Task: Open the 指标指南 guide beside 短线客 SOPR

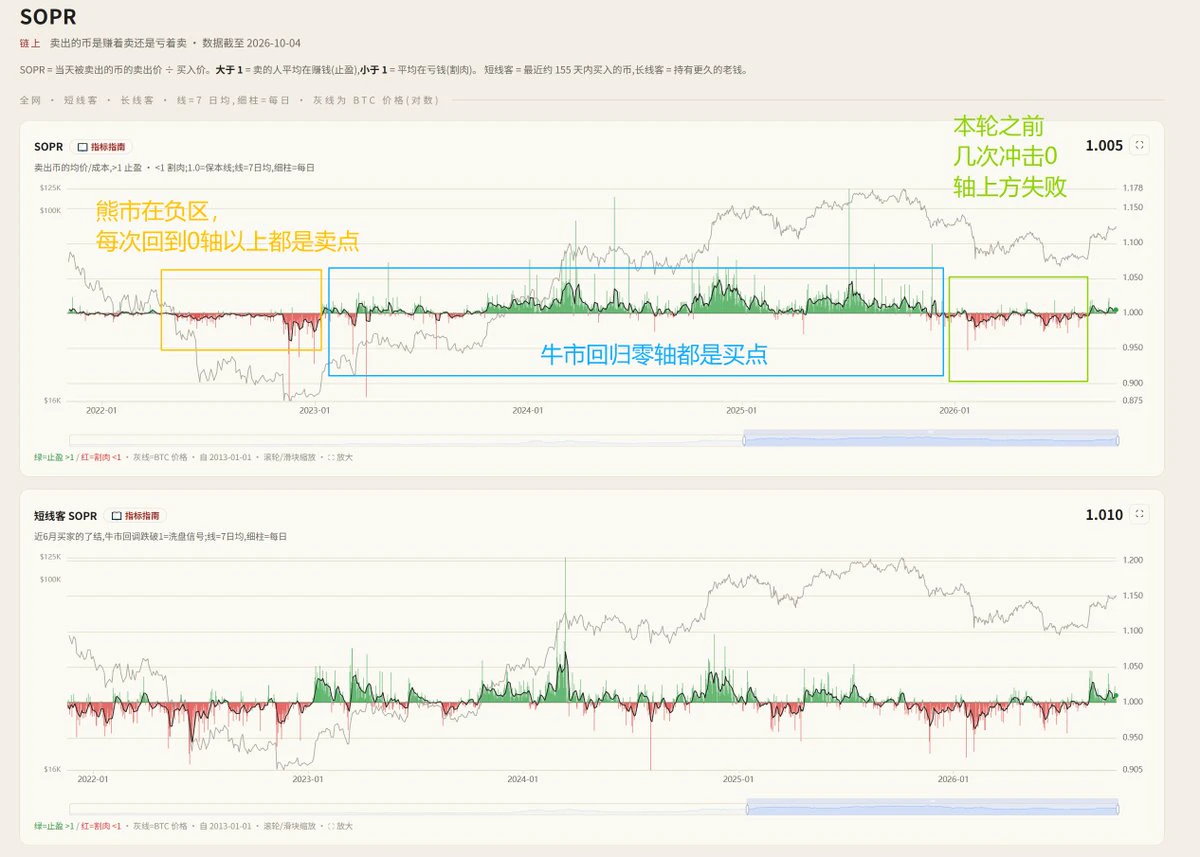Action: coord(134,516)
